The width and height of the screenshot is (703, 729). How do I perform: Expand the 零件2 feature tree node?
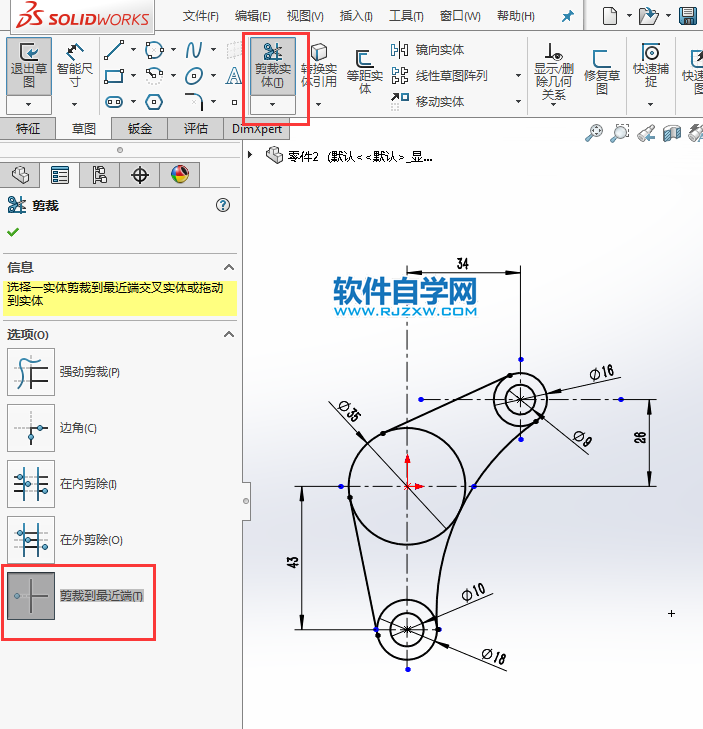point(251,155)
